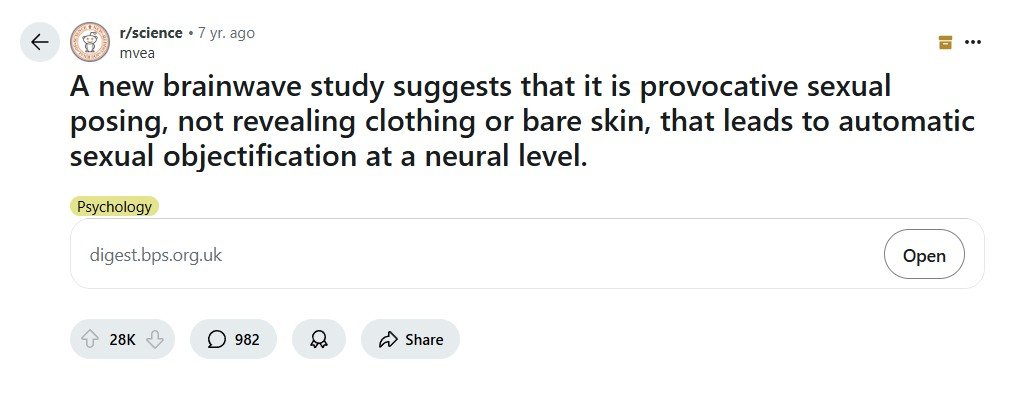
Task: Click the Share arrow icon
Action: pos(388,339)
